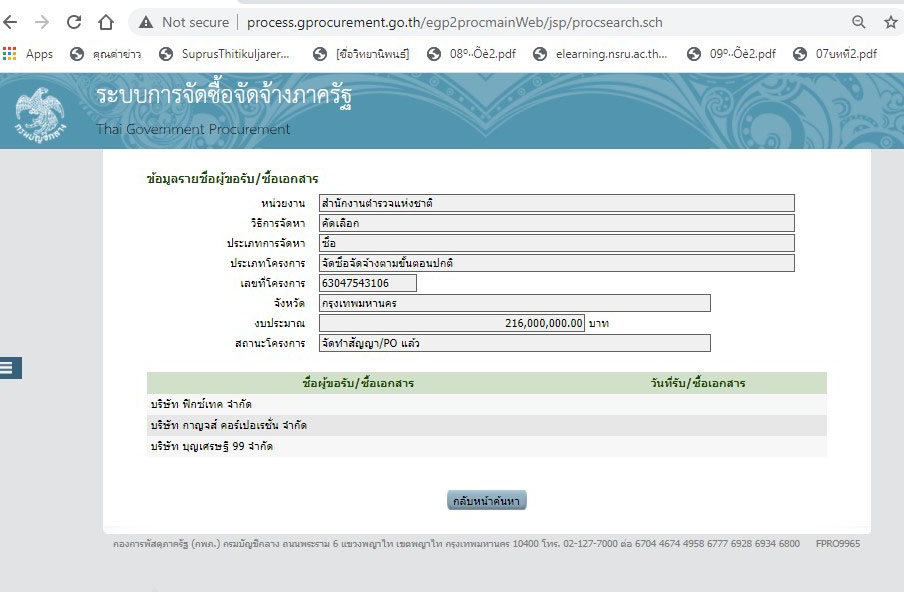Bookmark this page with the star icon
The width and height of the screenshot is (904, 592).
[x=890, y=22]
